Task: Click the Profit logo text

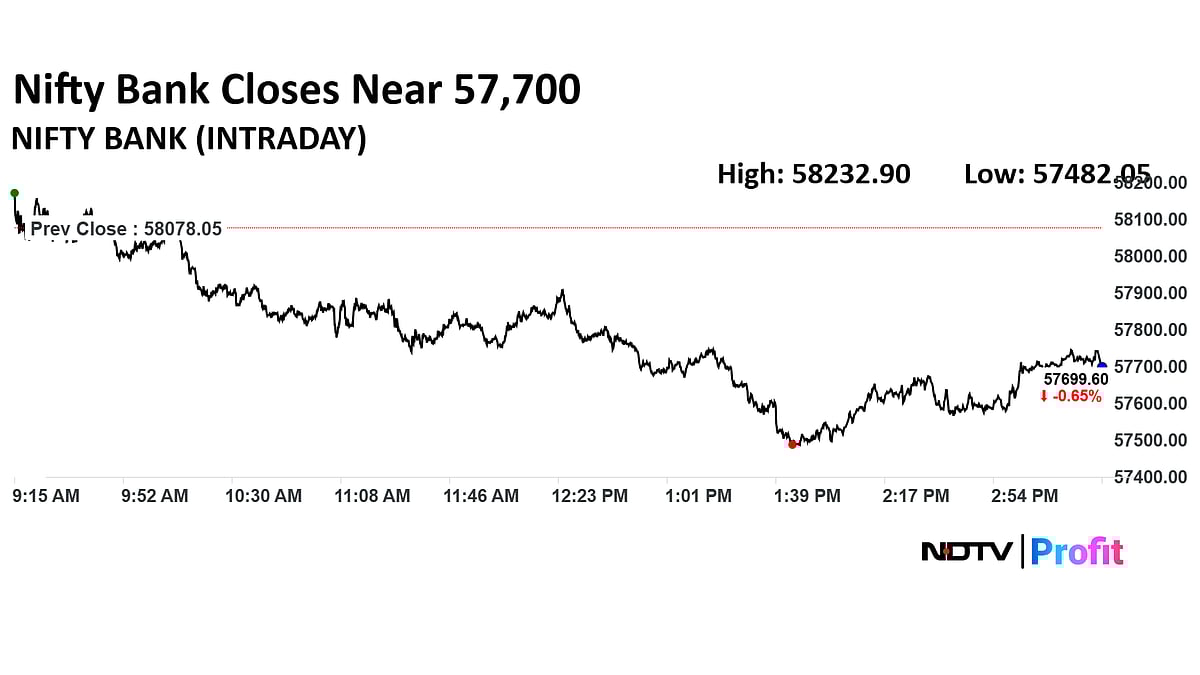Action: point(1077,551)
